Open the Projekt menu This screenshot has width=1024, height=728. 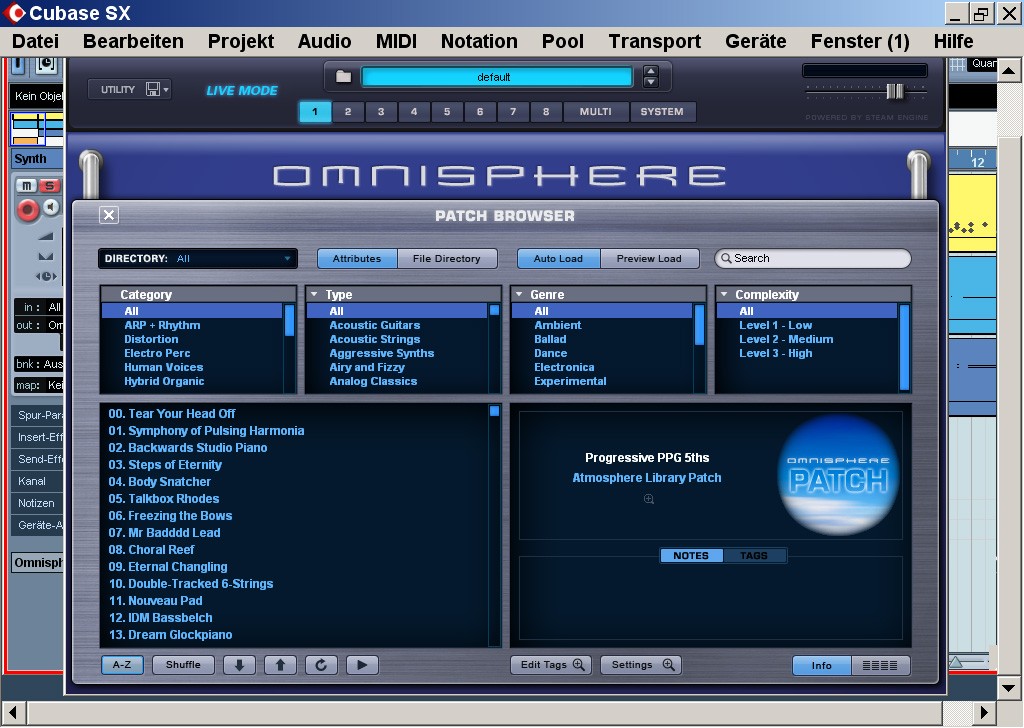point(241,41)
